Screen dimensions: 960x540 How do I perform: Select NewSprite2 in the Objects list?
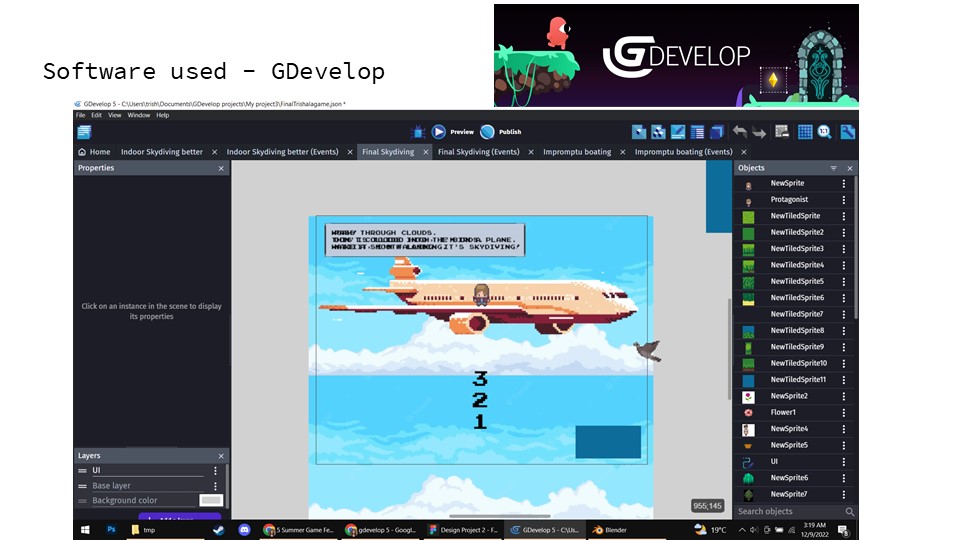tap(793, 396)
